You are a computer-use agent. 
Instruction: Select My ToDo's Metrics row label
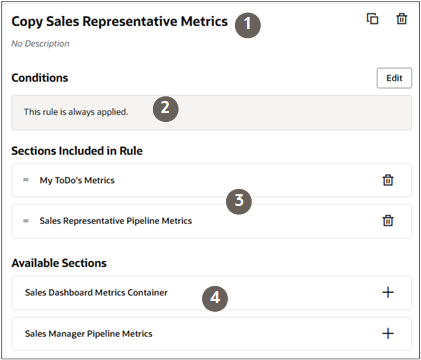[77, 180]
